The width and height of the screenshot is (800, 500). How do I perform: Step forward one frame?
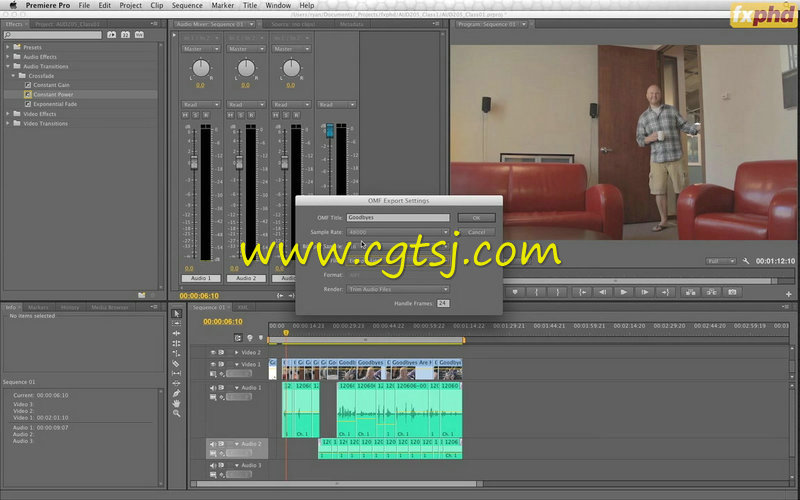point(644,292)
